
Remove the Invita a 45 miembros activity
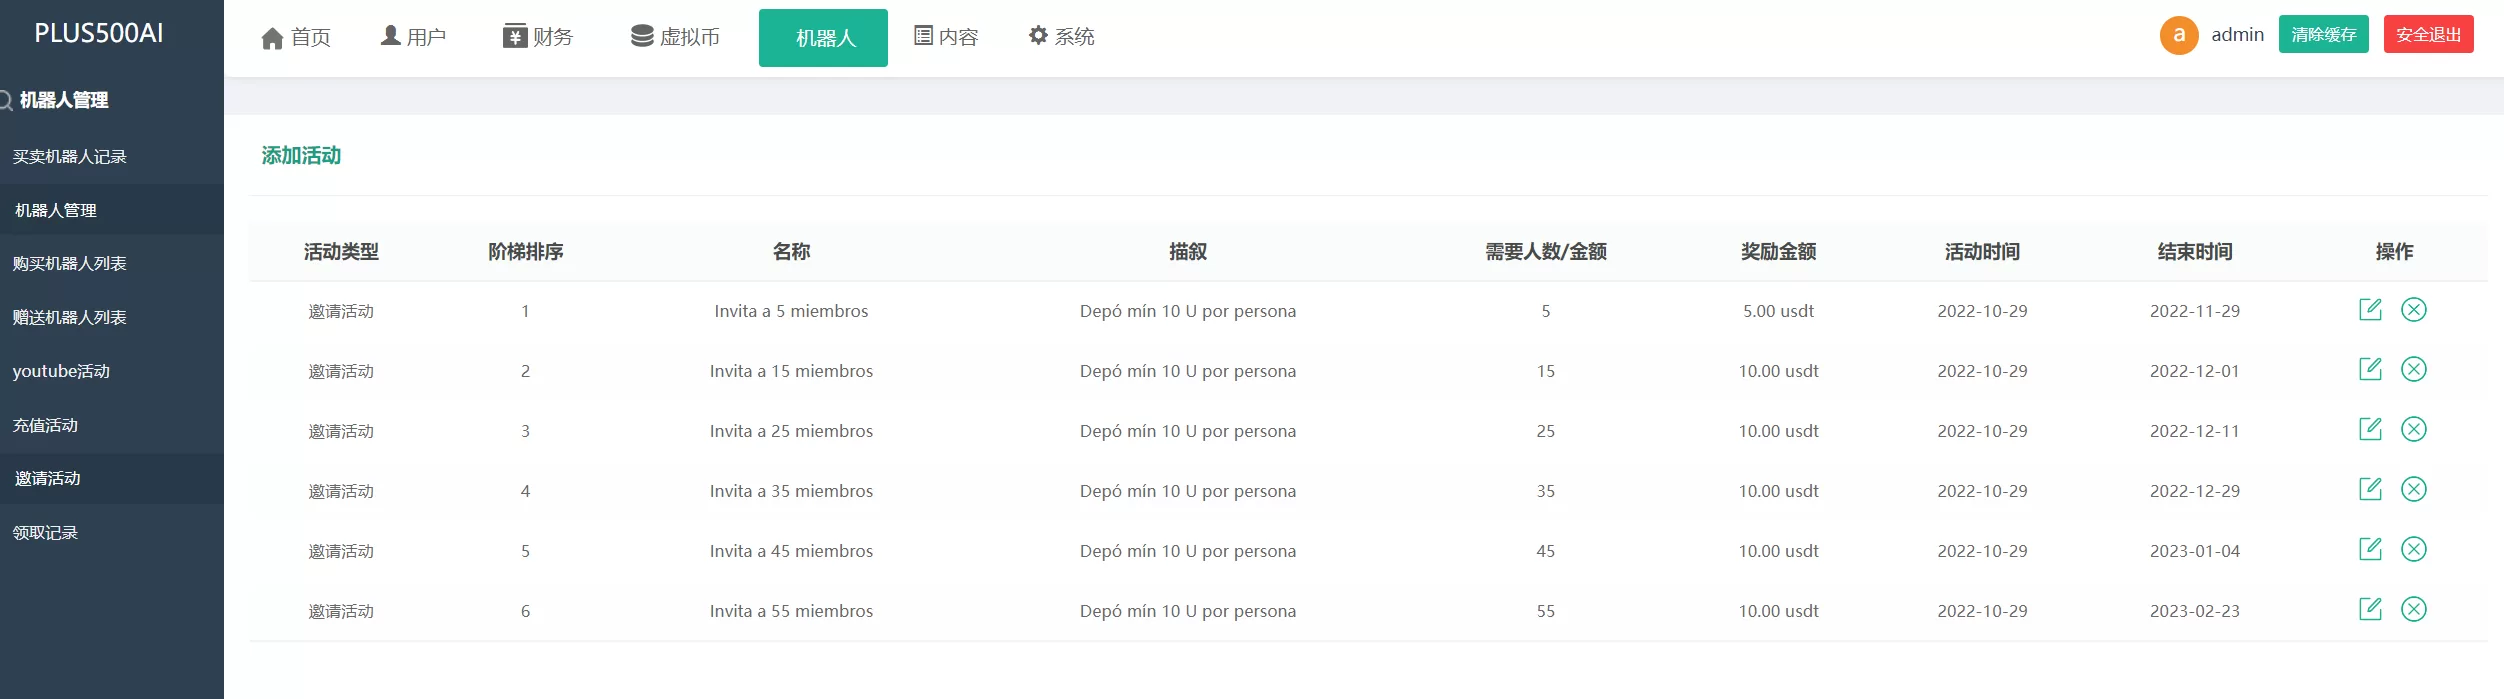(x=2413, y=550)
